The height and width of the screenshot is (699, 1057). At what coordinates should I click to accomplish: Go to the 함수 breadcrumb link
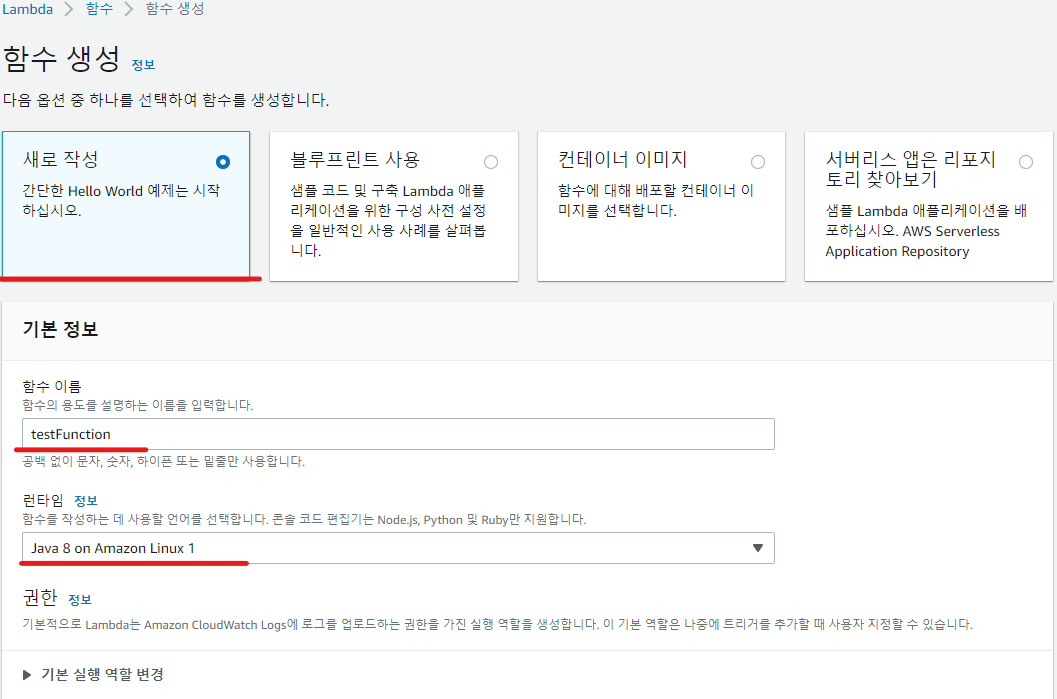tap(99, 9)
